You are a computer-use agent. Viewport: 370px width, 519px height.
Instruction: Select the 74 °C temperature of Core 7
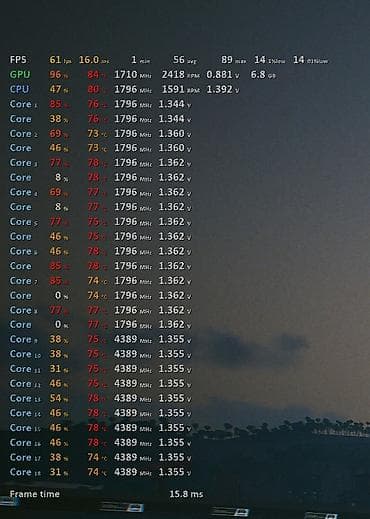[x=97, y=281]
